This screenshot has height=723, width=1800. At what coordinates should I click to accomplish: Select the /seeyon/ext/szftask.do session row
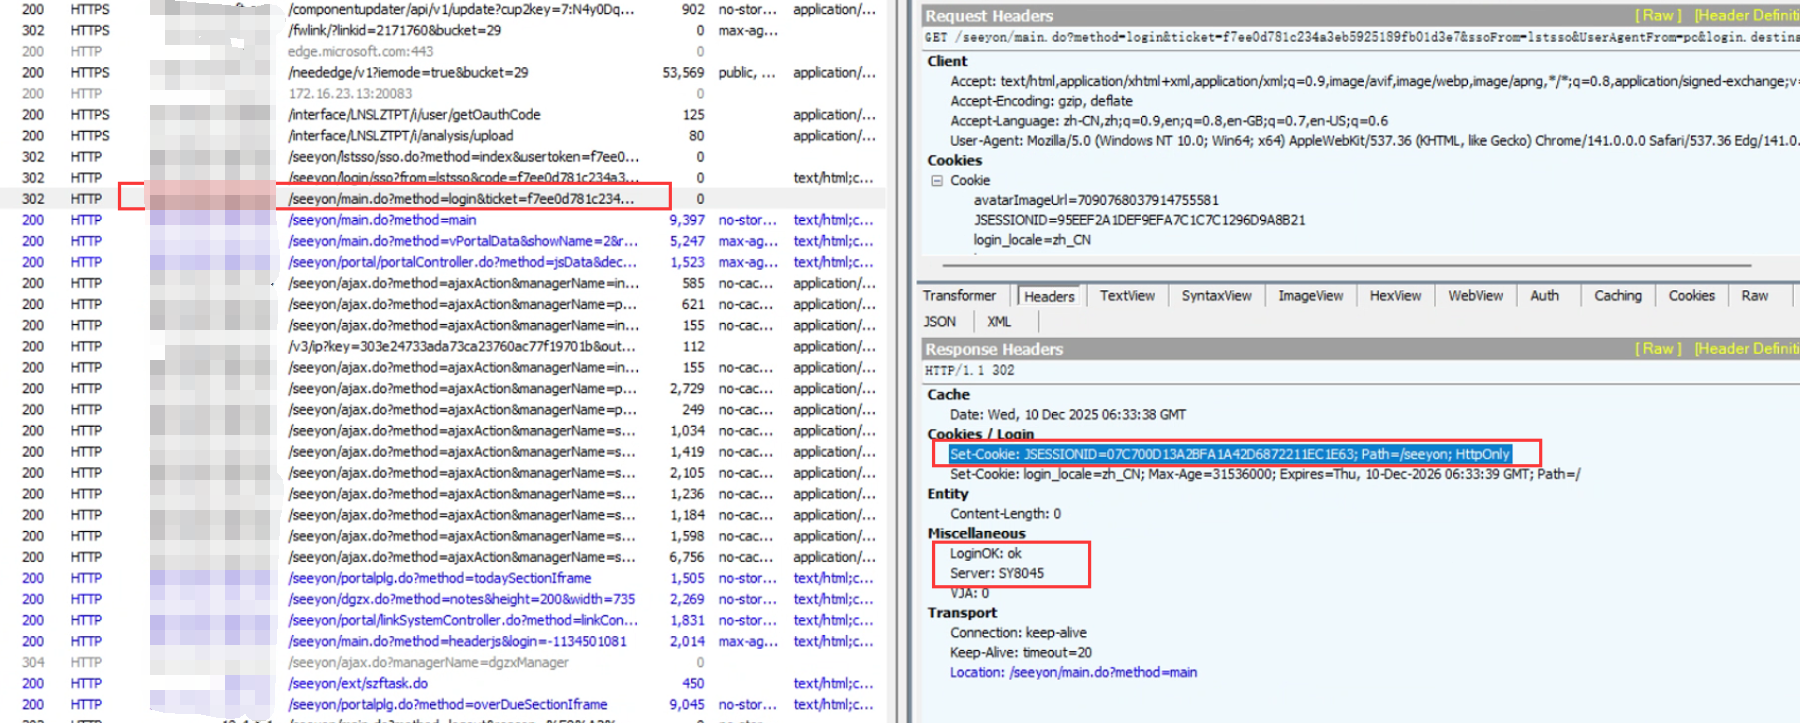pos(358,684)
